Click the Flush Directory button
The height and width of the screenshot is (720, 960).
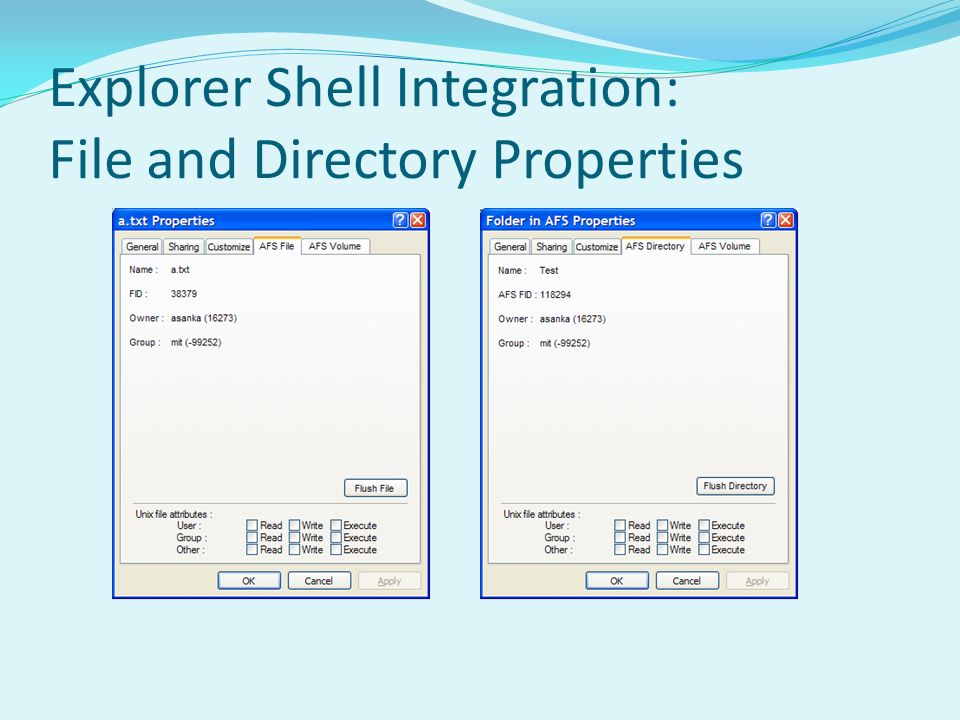[x=735, y=486]
